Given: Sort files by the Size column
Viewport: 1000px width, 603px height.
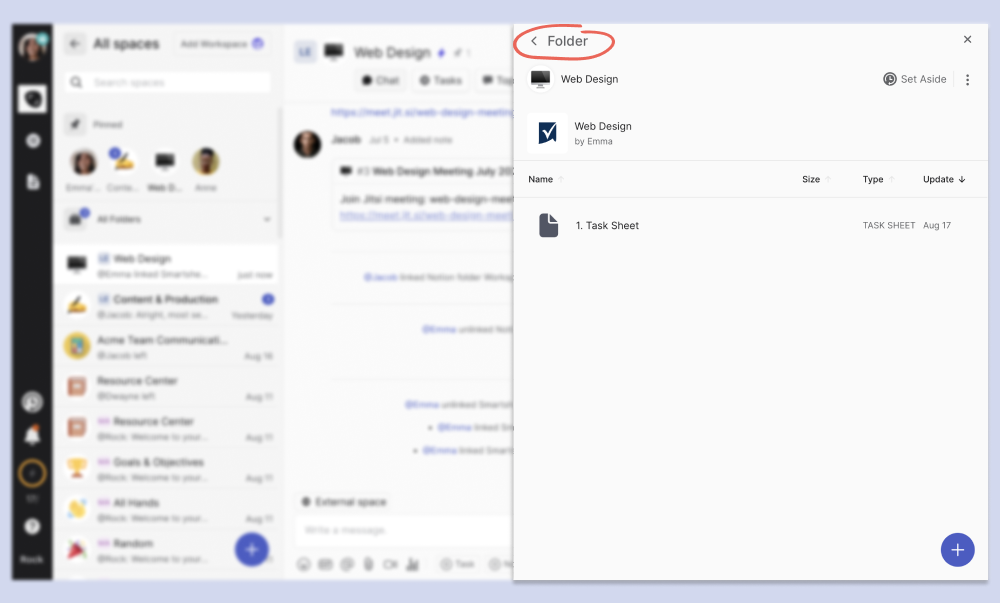Looking at the screenshot, I should point(811,180).
